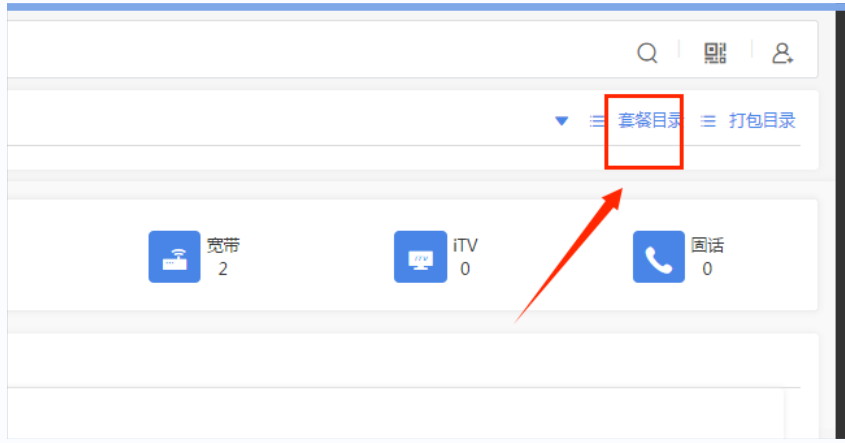
Task: Select the 固话 landline phone icon
Action: (x=659, y=257)
